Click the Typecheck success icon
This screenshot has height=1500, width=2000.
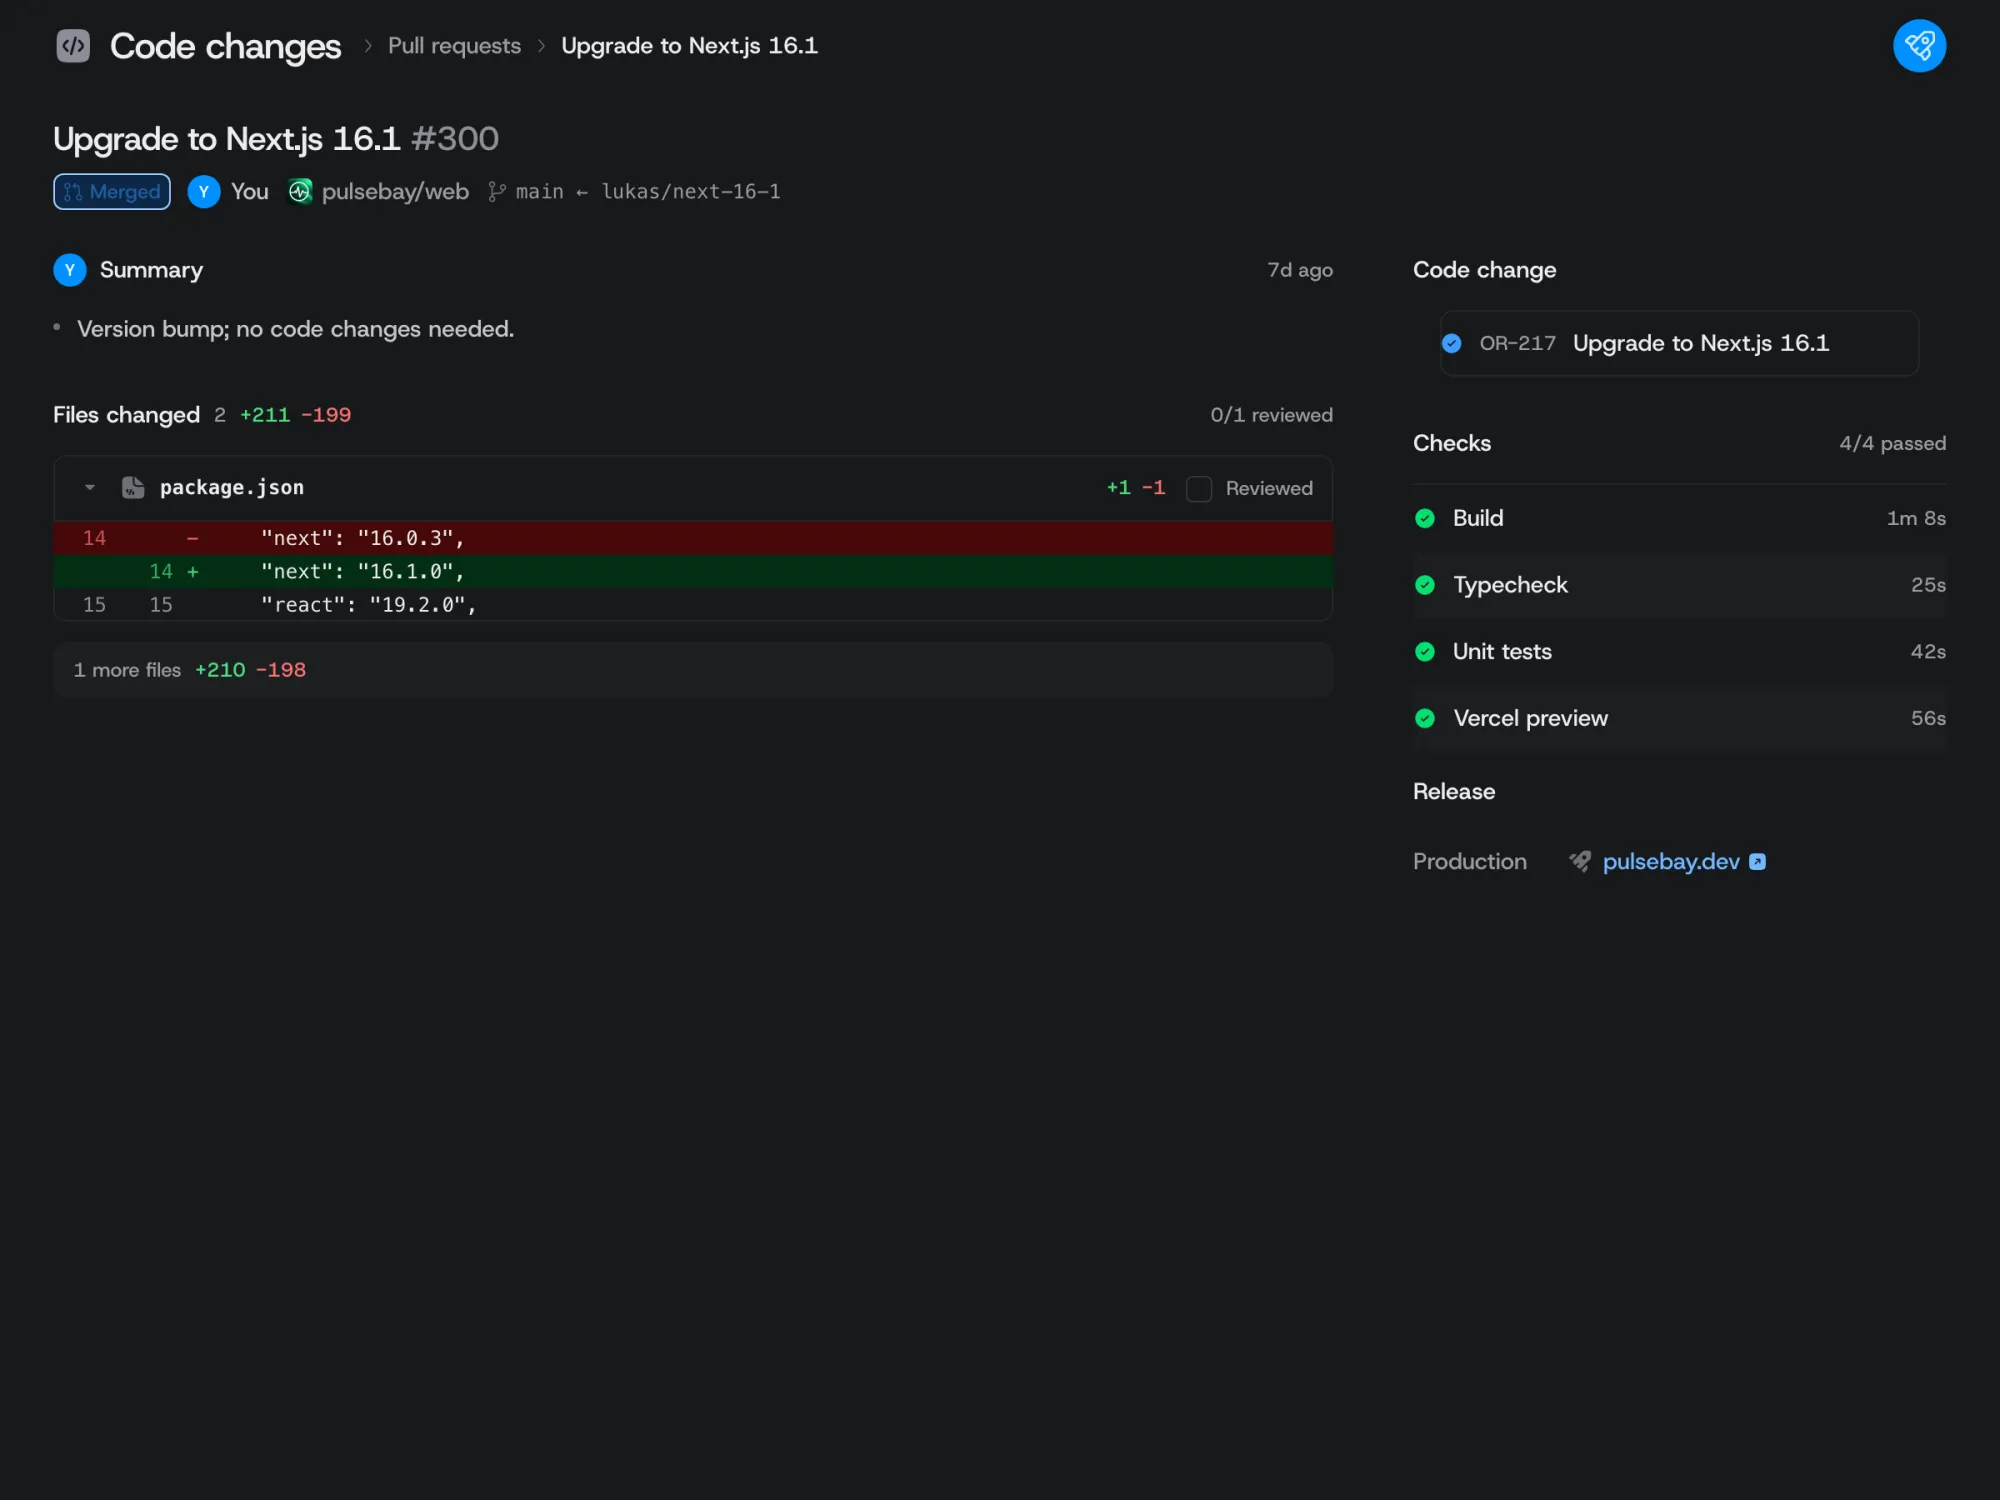click(1425, 585)
